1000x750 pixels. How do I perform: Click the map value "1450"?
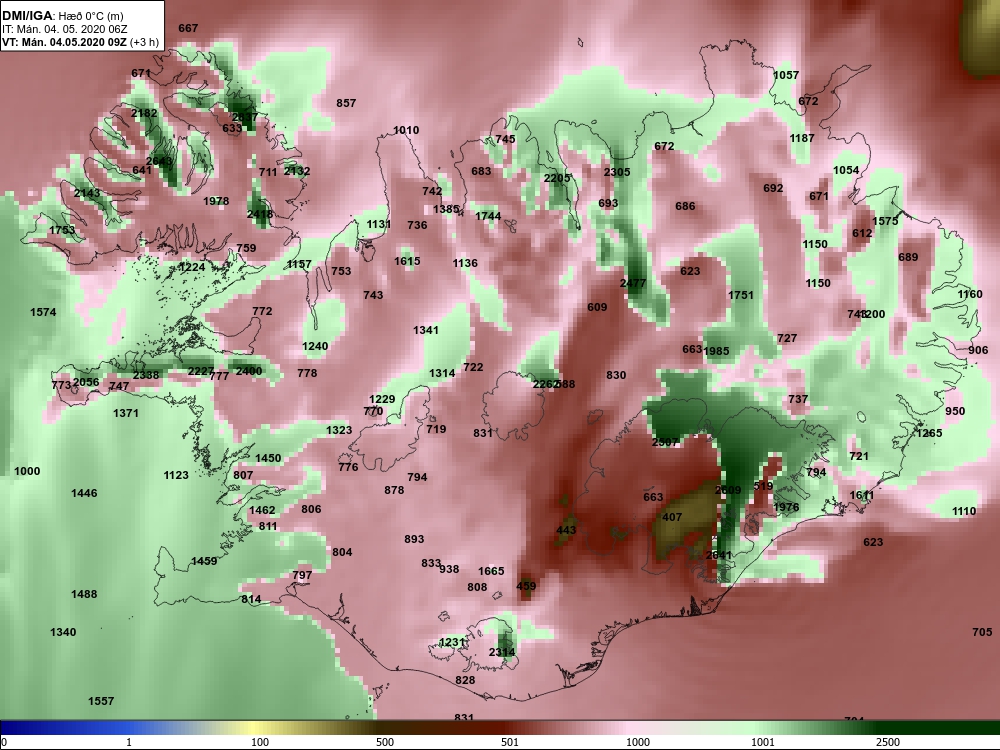pyautogui.click(x=268, y=458)
